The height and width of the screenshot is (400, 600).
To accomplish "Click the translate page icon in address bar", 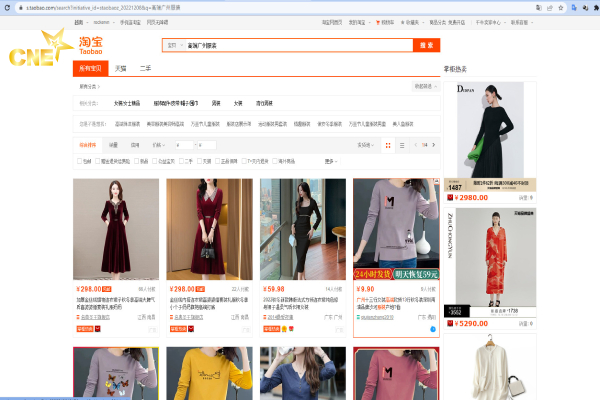I will point(539,8).
